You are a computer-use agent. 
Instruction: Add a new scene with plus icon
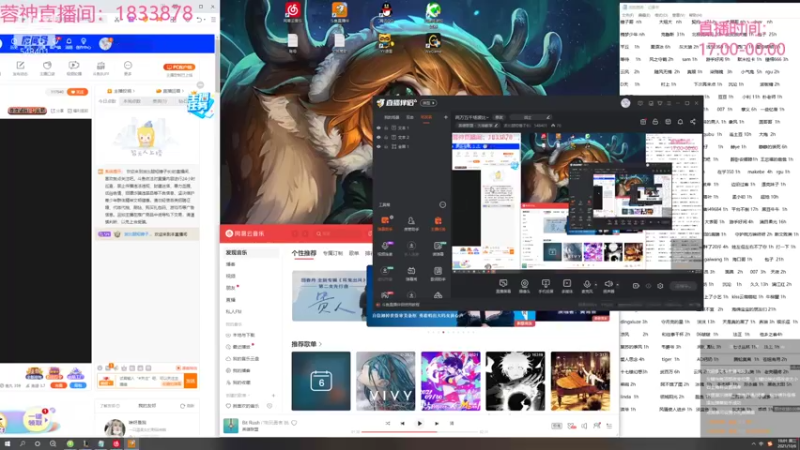pyautogui.click(x=446, y=117)
